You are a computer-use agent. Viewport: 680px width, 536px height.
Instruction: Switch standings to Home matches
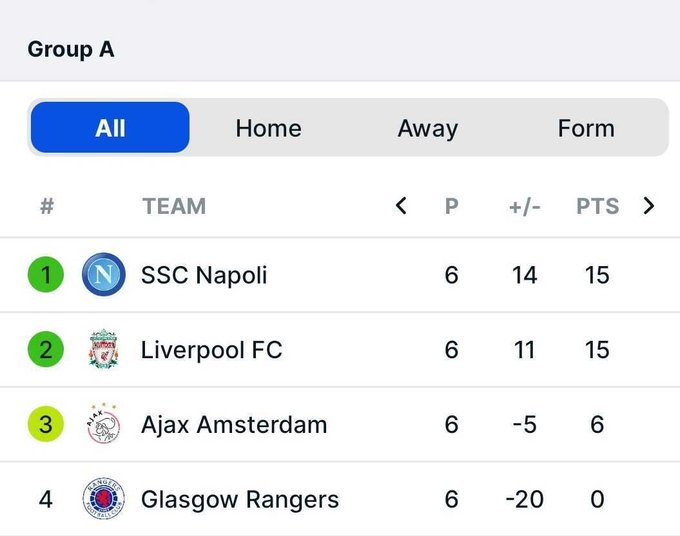[268, 128]
